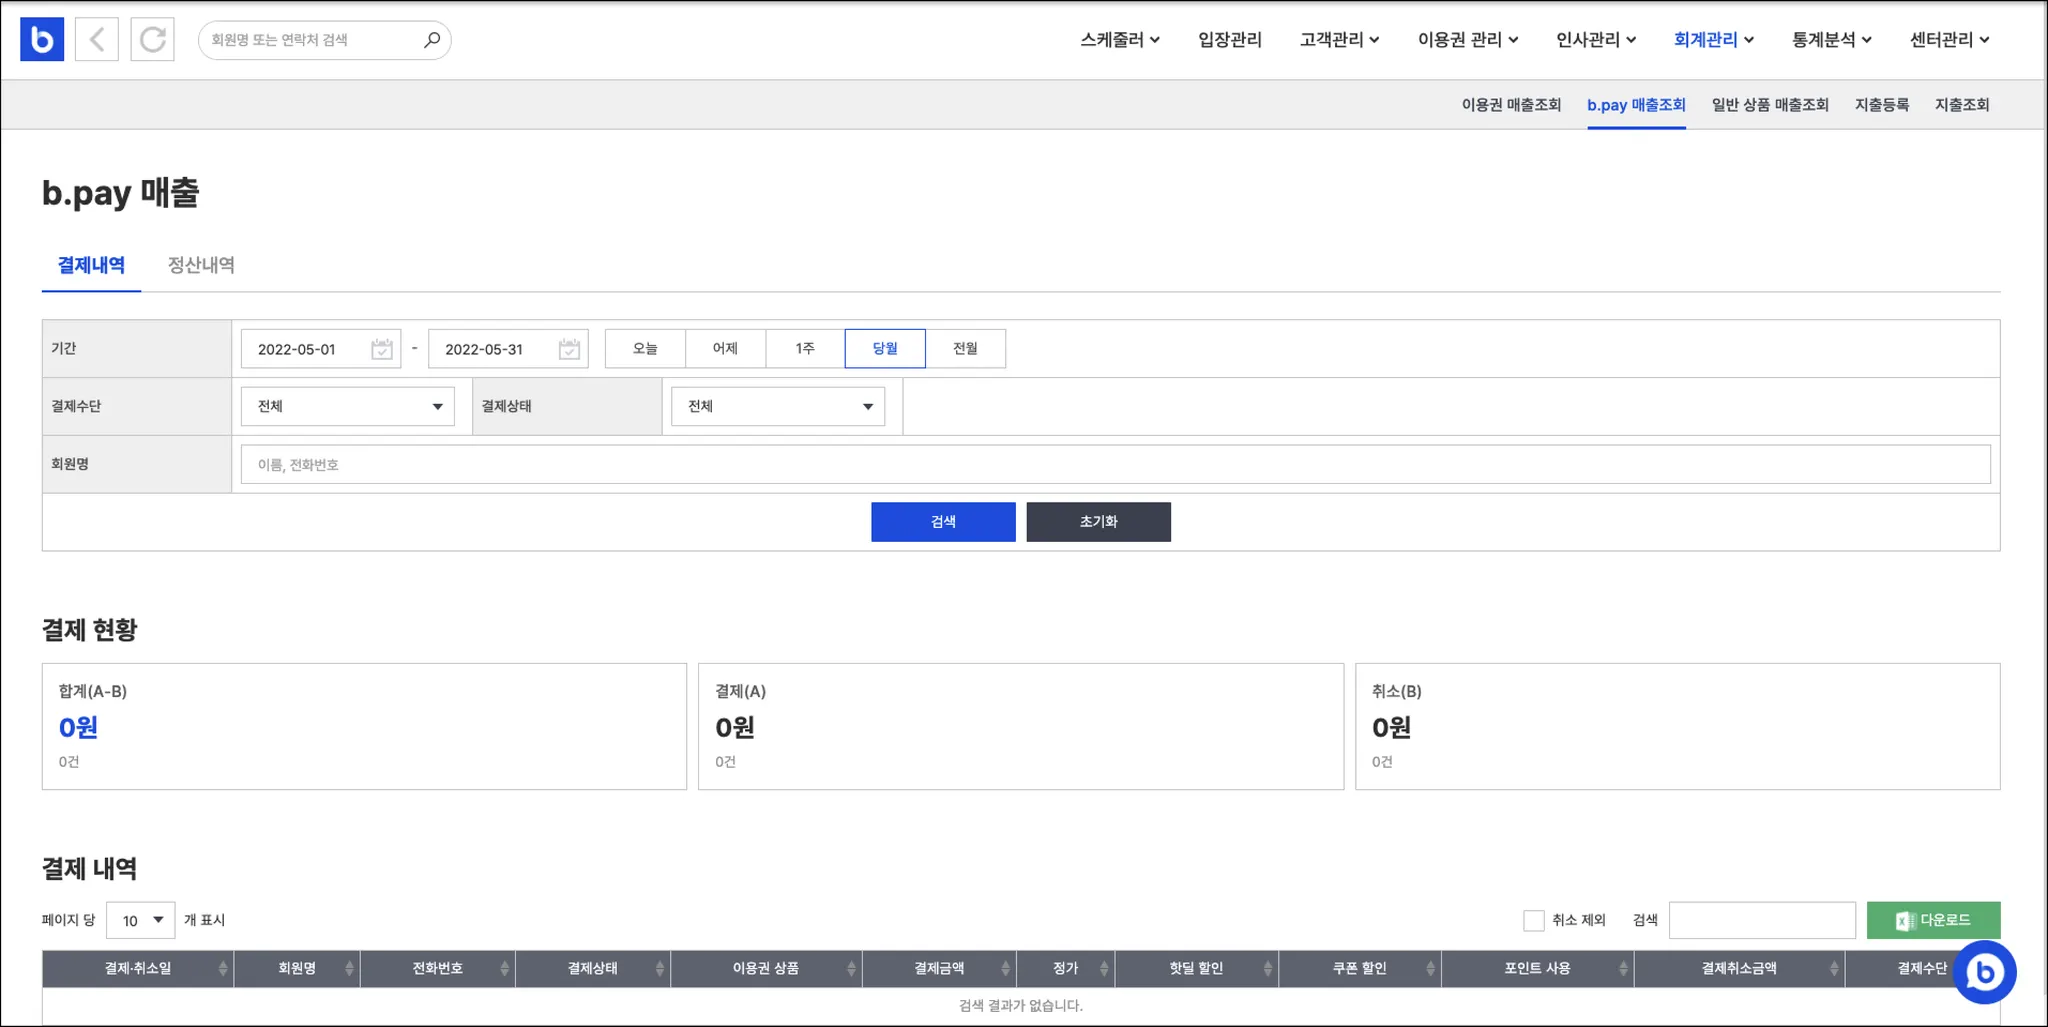
Task: Switch to 결제내역 tab
Action: pyautogui.click(x=91, y=265)
